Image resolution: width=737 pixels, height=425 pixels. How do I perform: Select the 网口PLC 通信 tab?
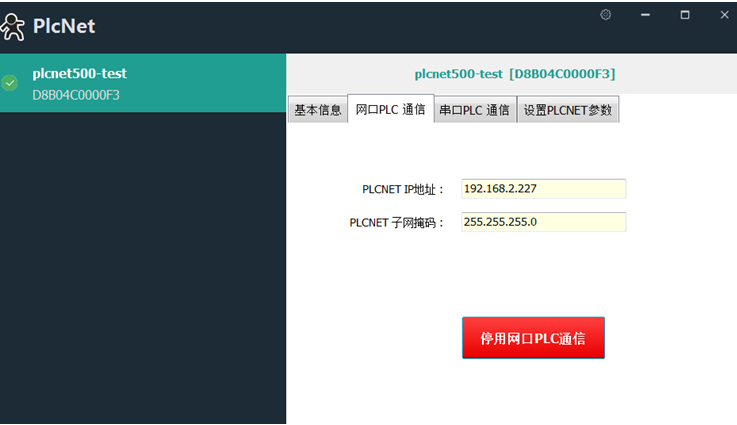point(391,109)
